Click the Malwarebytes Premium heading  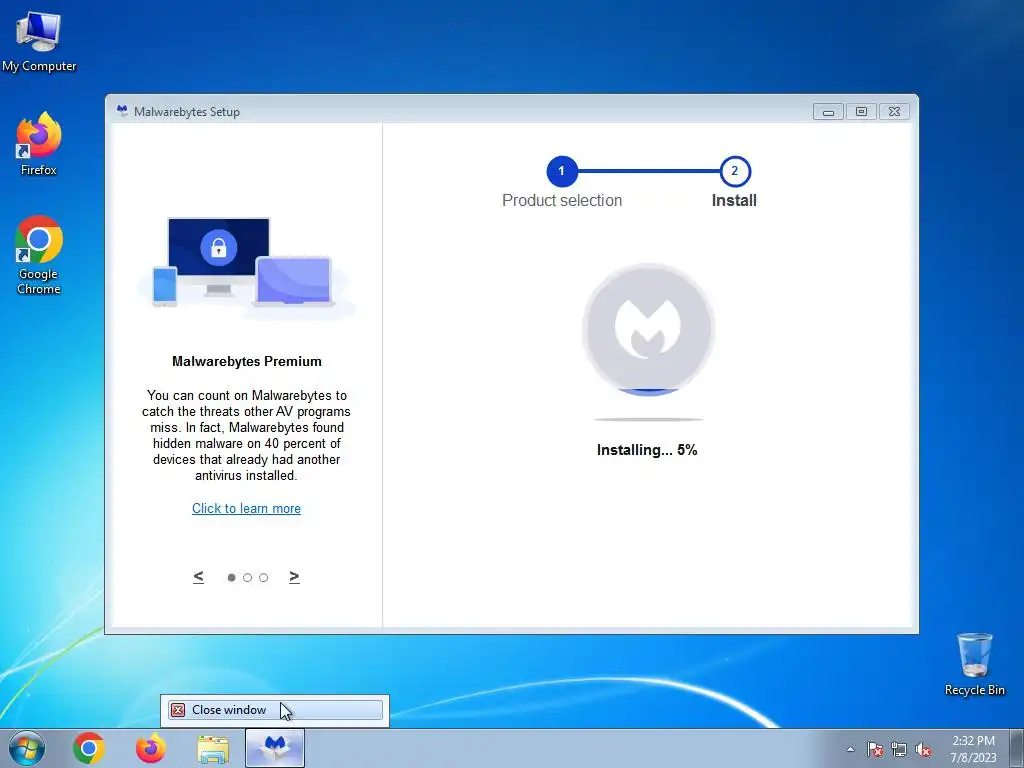(247, 361)
